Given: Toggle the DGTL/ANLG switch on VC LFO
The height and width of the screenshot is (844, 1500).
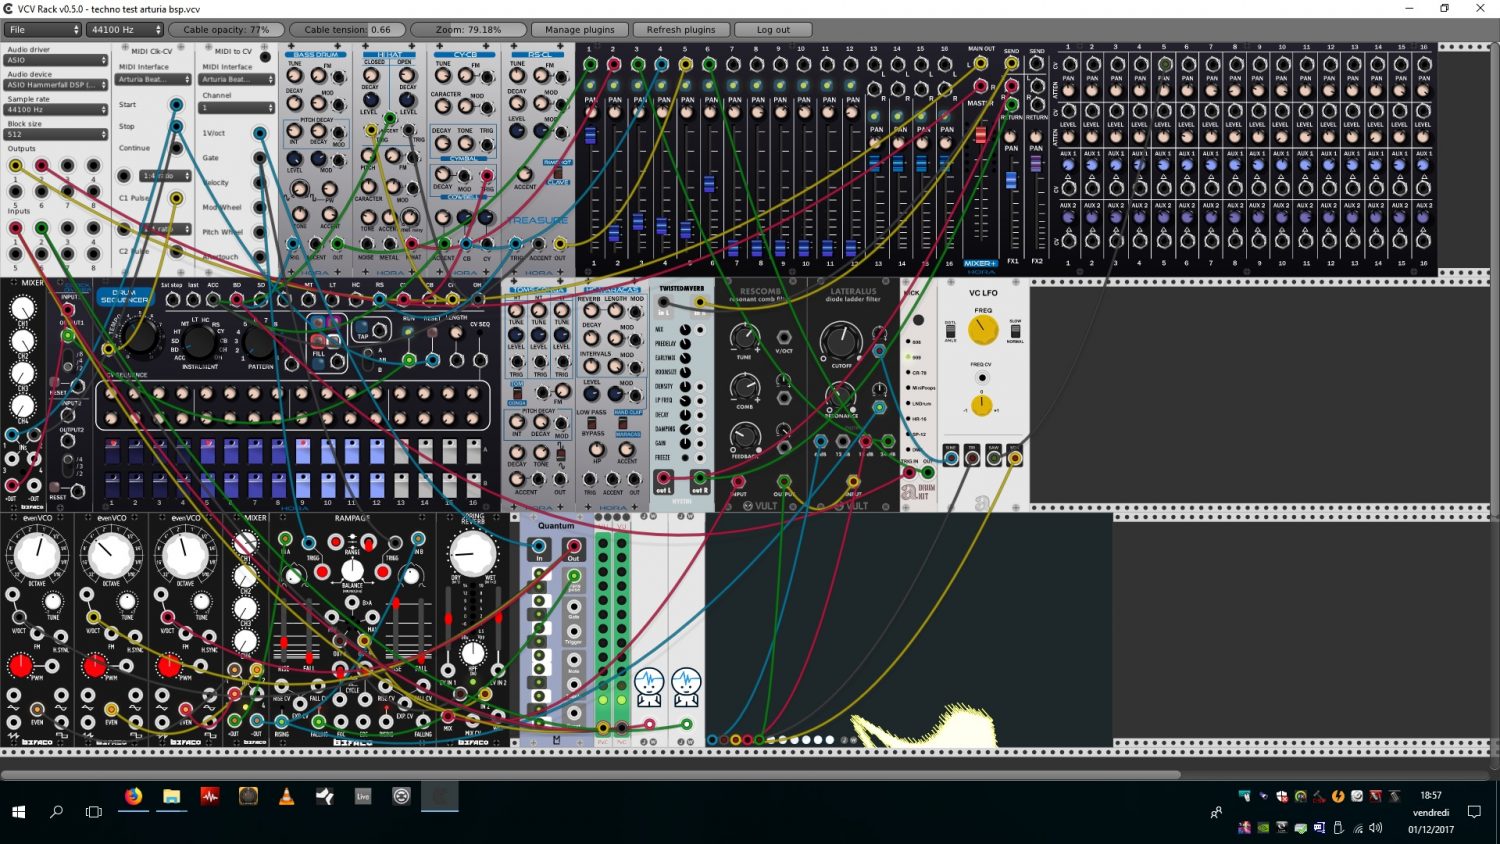Looking at the screenshot, I should click(950, 329).
